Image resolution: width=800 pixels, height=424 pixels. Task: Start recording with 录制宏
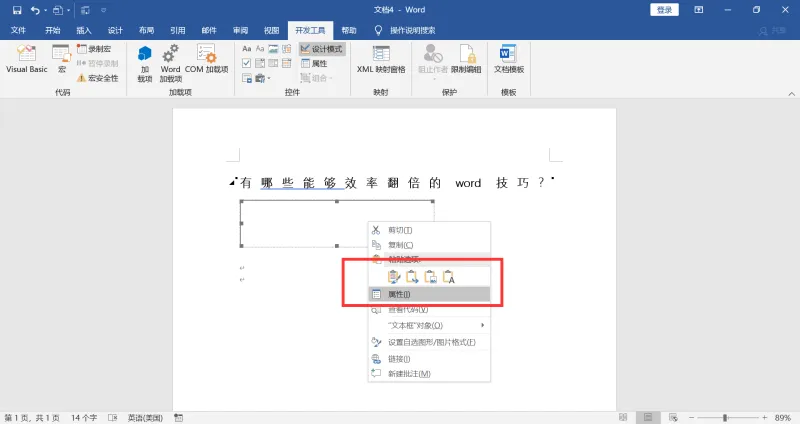pos(94,49)
